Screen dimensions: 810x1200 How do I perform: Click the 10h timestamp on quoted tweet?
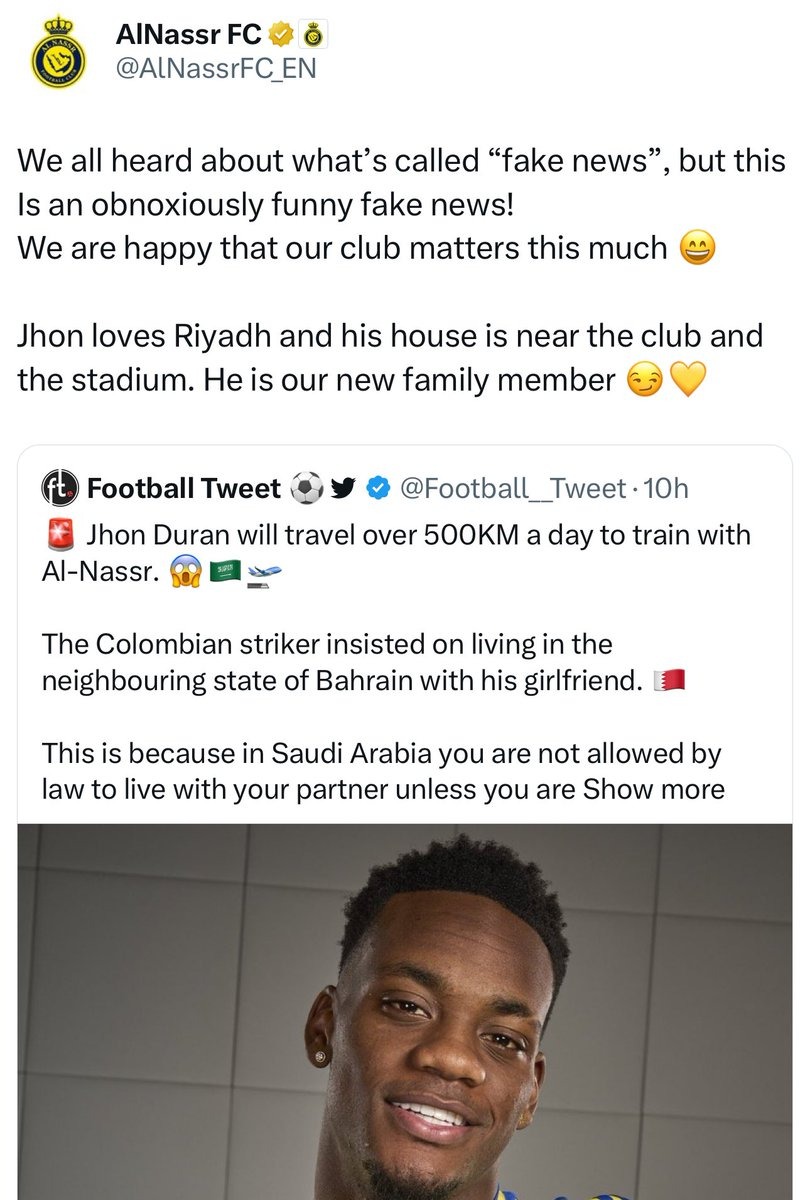667,489
